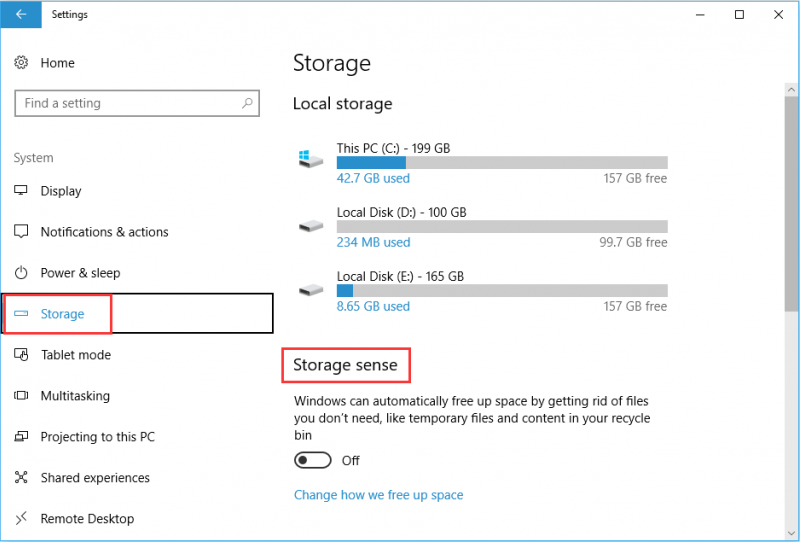Click the This PC (C:) drive icon

[311, 159]
